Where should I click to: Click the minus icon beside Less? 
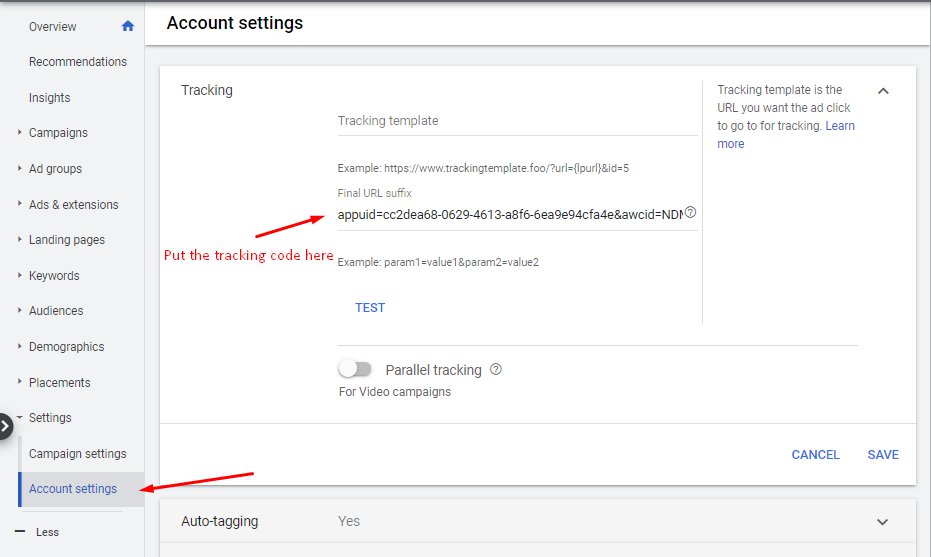[x=20, y=532]
